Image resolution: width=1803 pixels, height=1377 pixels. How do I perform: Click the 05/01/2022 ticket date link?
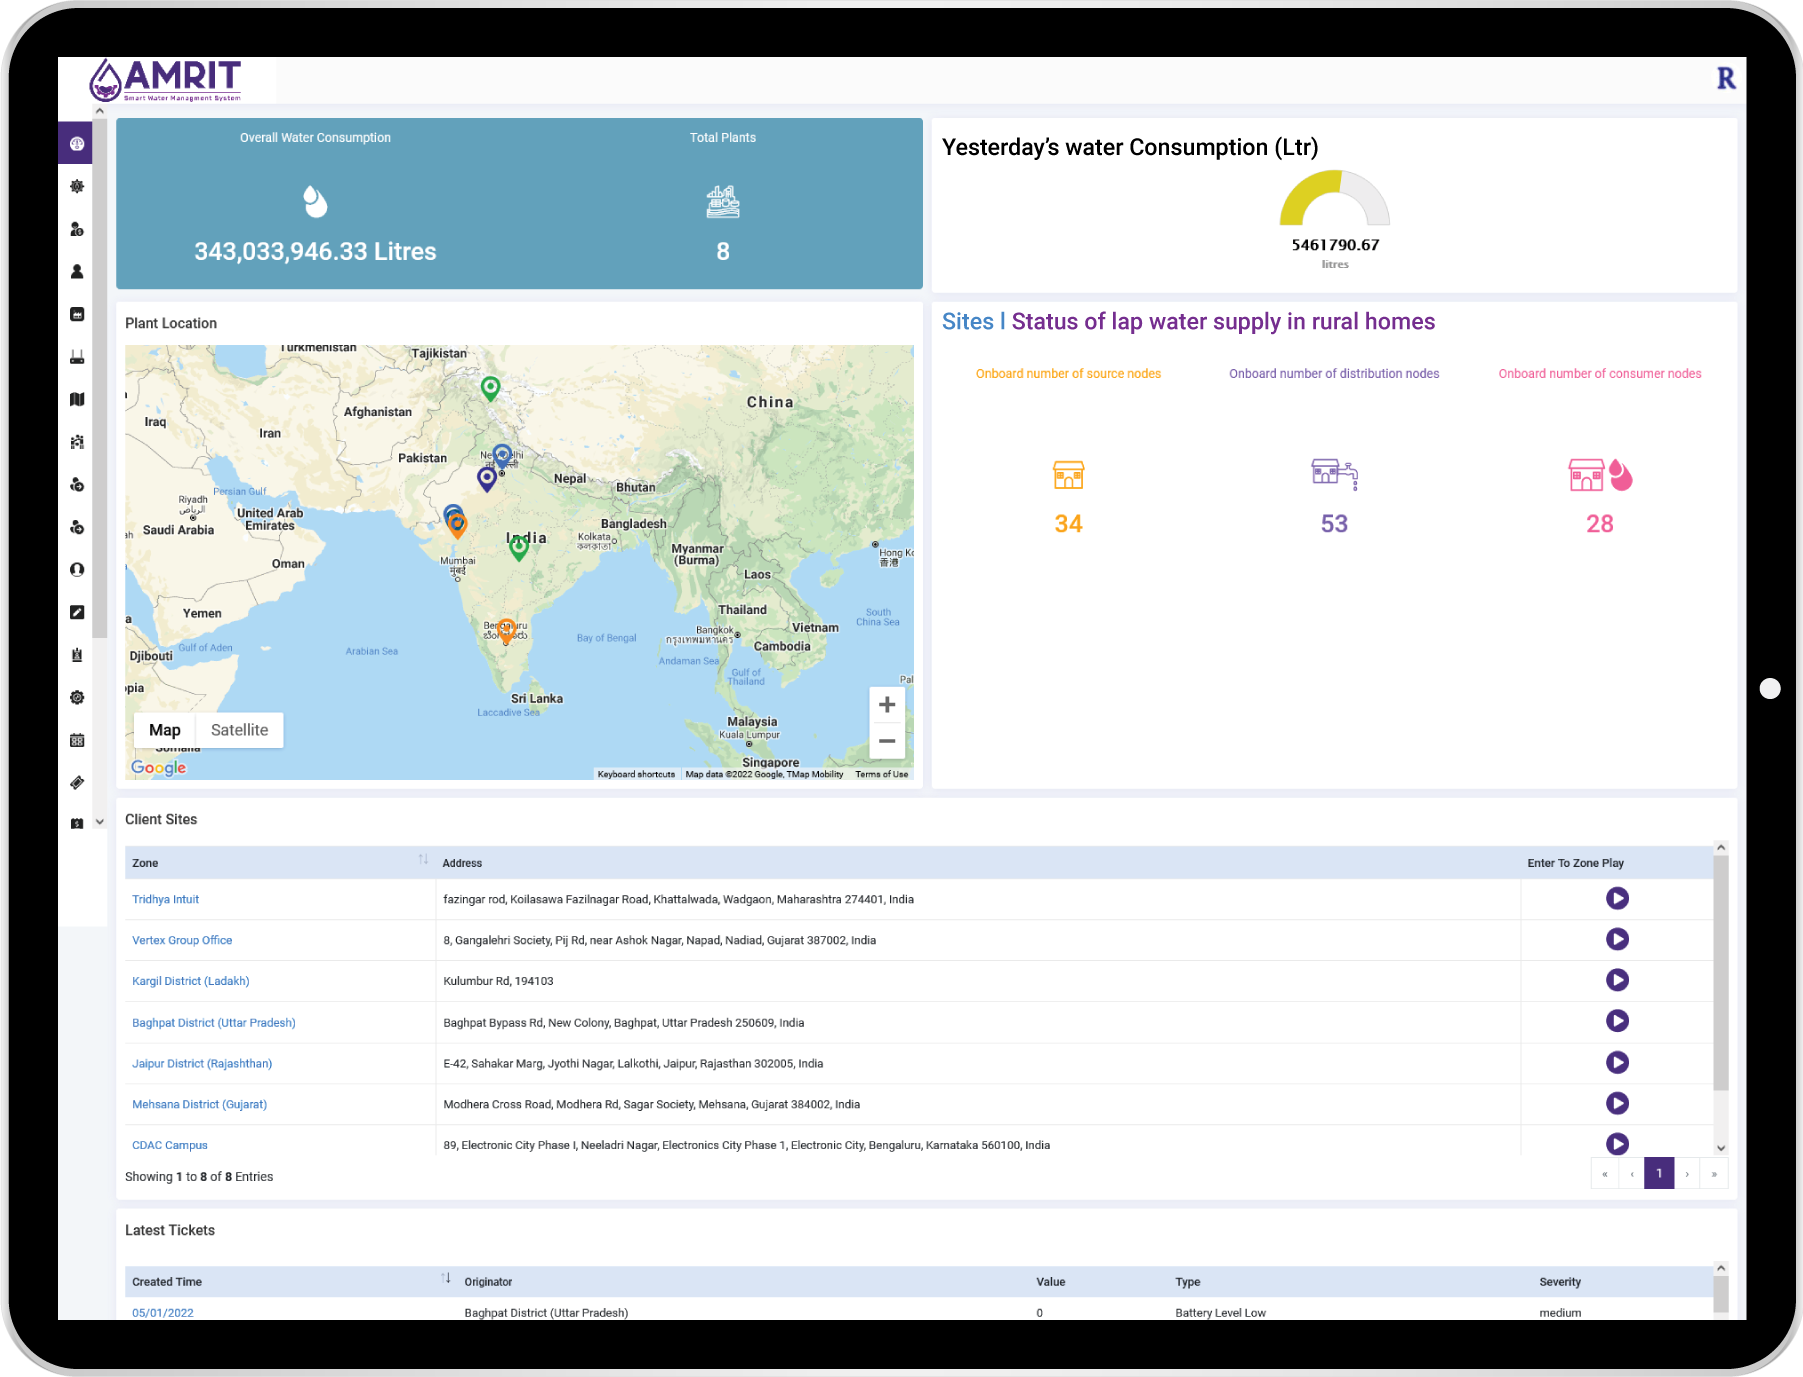(163, 1312)
